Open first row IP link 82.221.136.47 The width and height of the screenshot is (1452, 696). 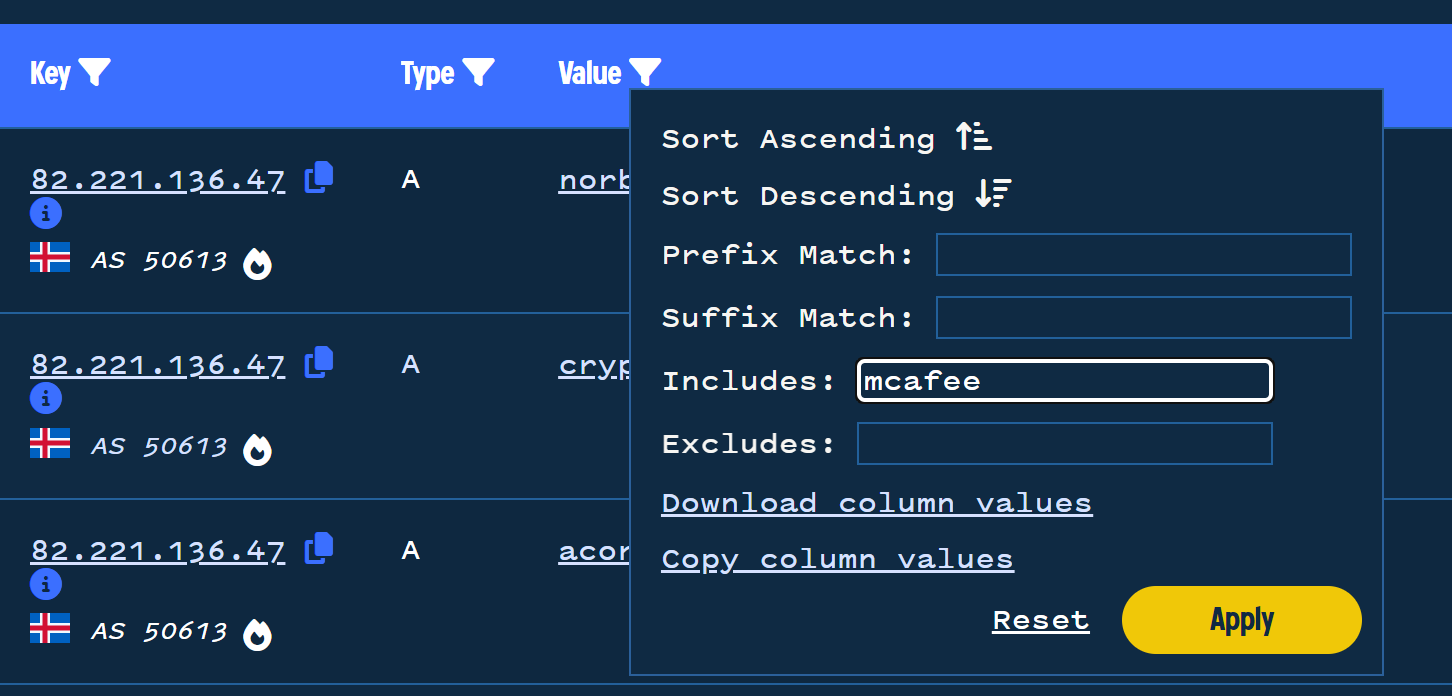click(158, 180)
